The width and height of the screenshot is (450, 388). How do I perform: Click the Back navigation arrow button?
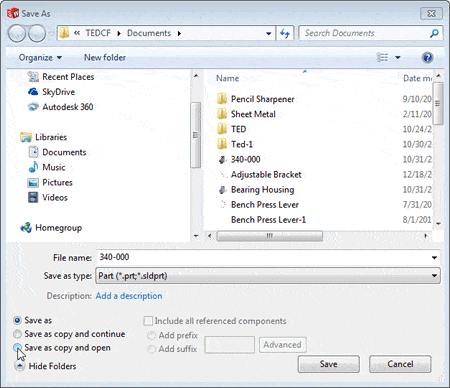[x=16, y=33]
